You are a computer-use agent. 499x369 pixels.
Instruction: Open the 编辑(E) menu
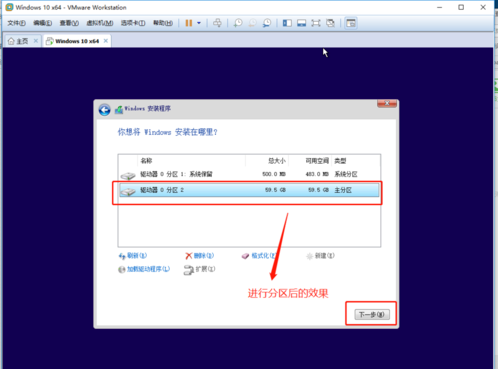pos(42,23)
